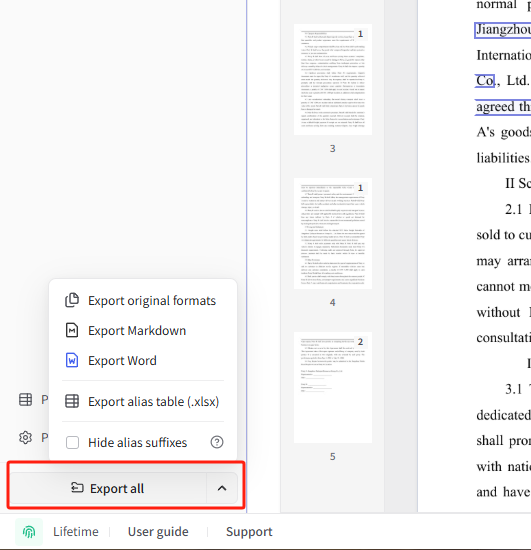
Task: Open the Support link
Action: pyautogui.click(x=249, y=532)
